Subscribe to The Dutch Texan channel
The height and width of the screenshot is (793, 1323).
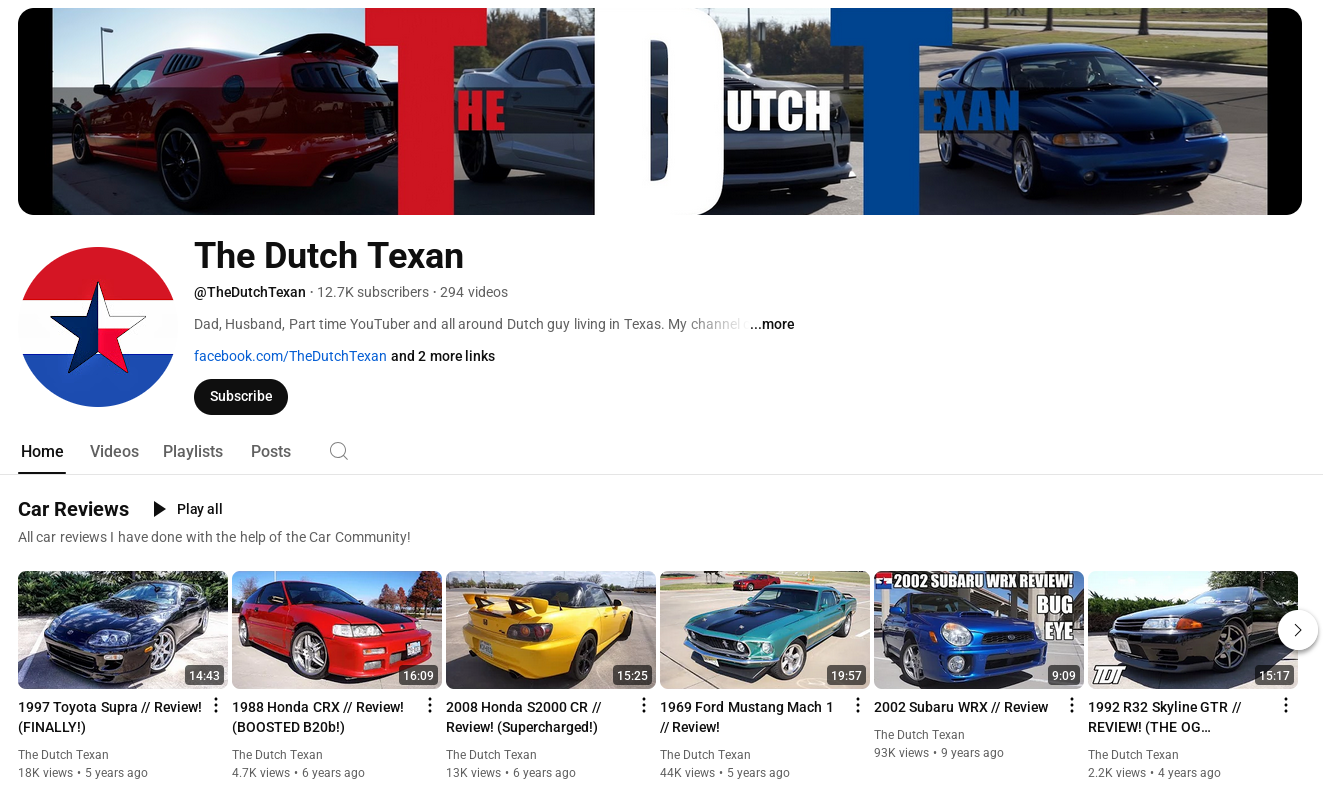pyautogui.click(x=241, y=396)
